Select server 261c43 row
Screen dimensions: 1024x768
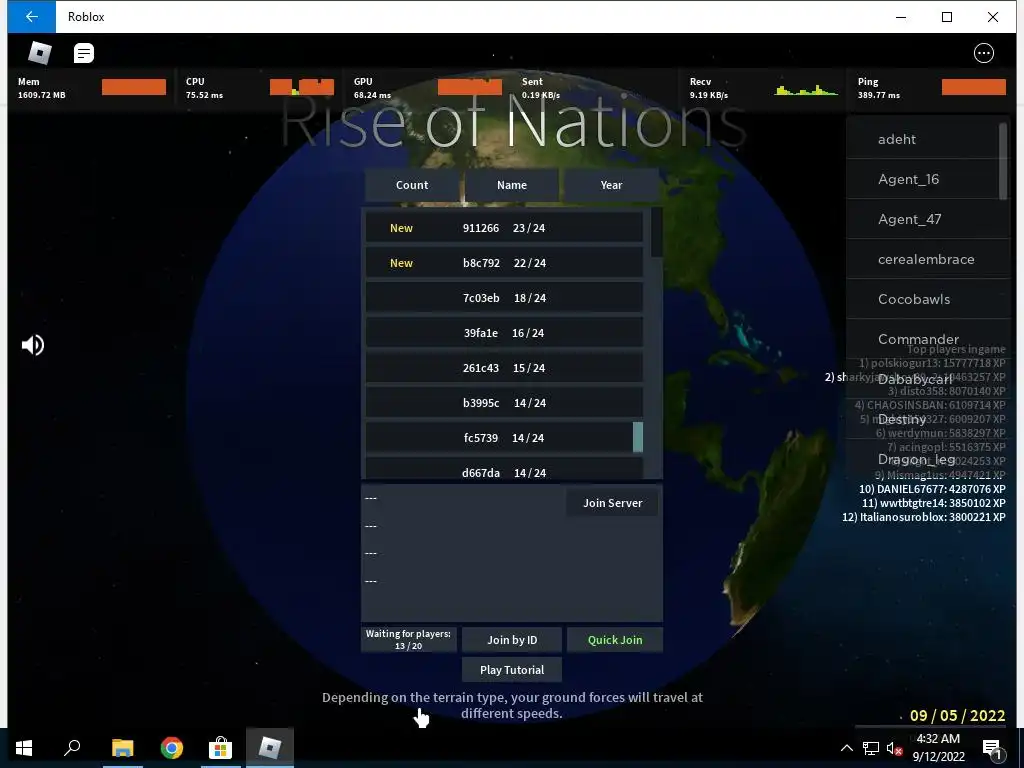[504, 368]
